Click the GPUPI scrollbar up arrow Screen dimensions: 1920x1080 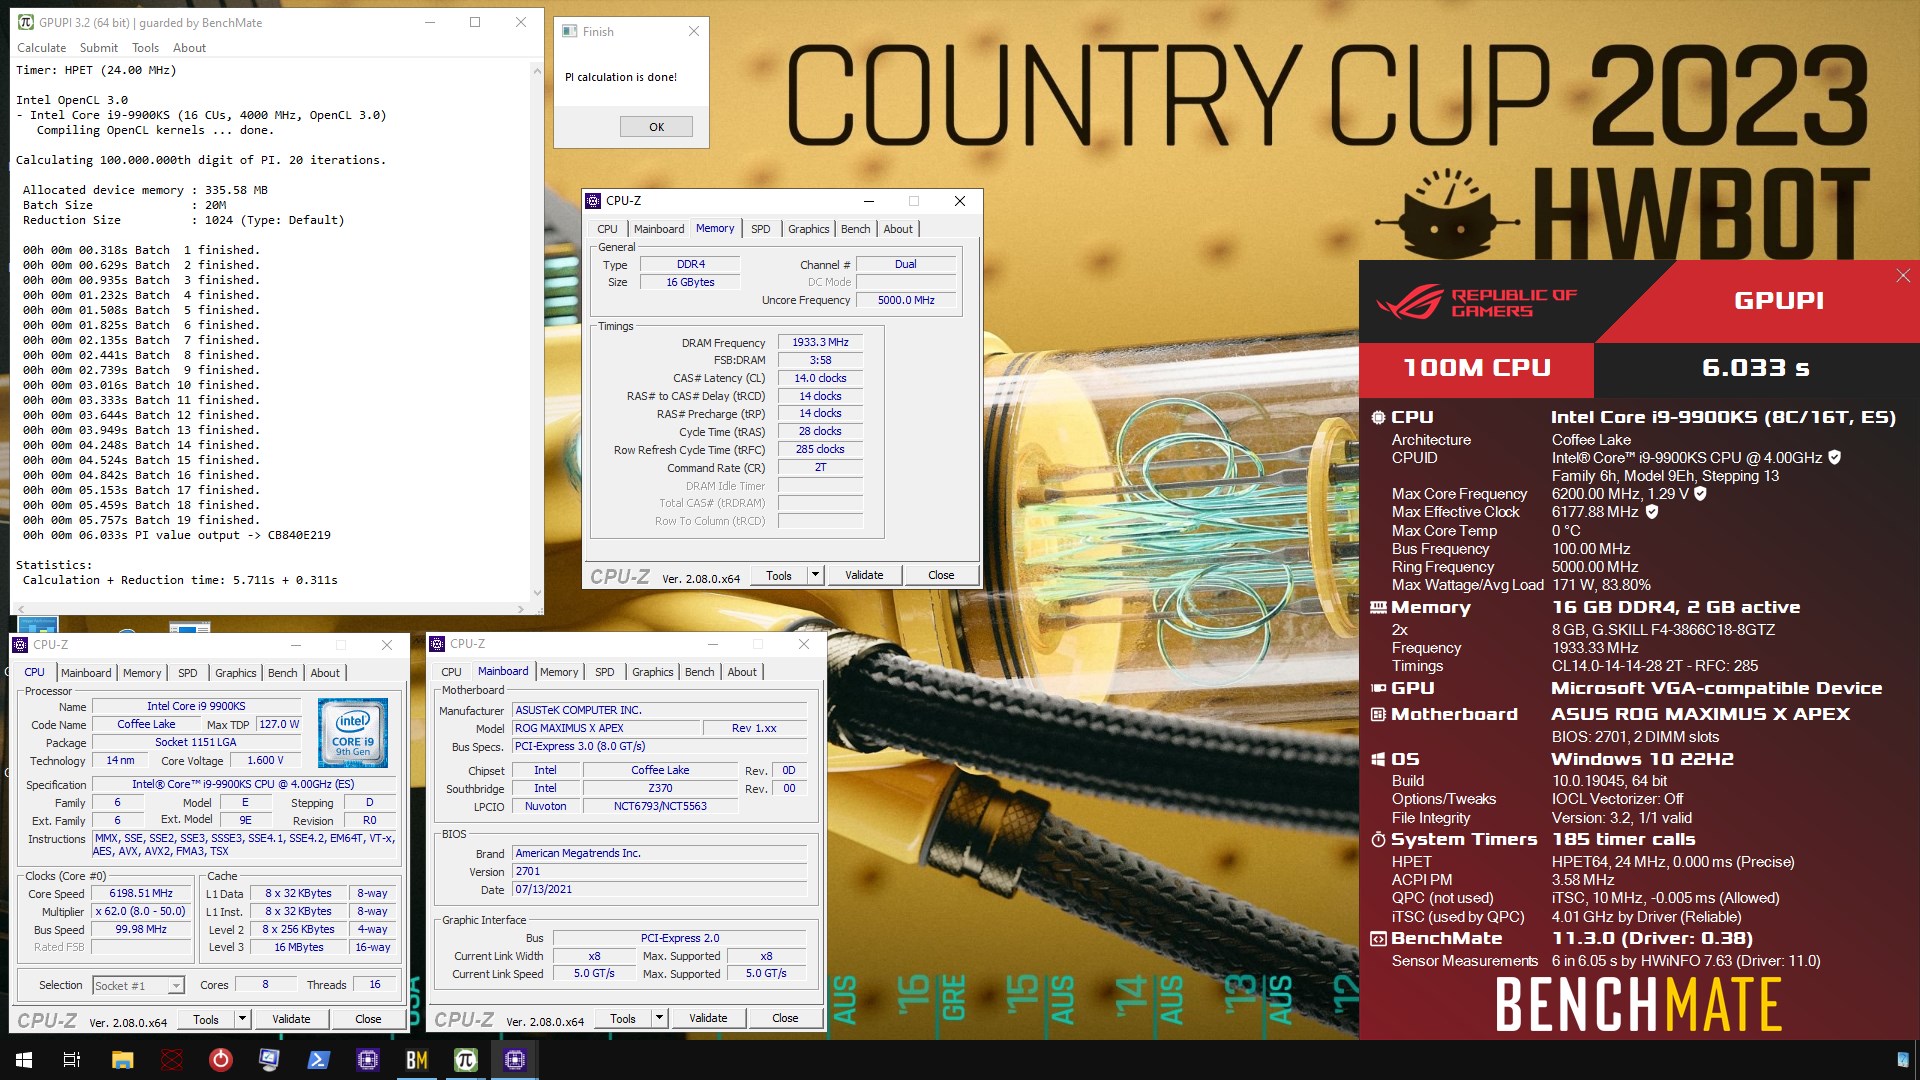[537, 72]
